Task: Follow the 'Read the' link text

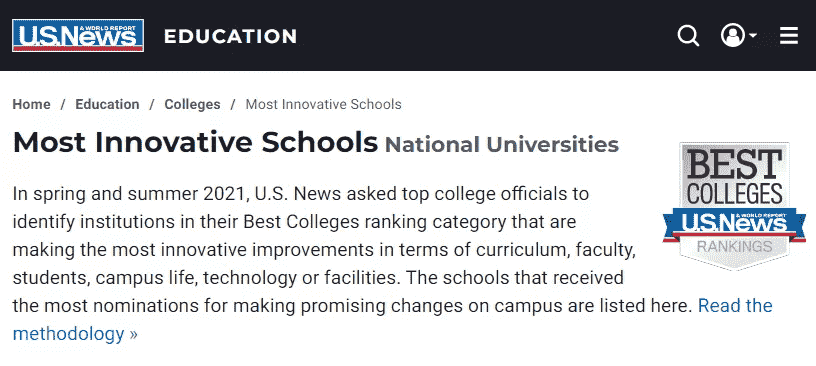Action: pyautogui.click(x=735, y=305)
